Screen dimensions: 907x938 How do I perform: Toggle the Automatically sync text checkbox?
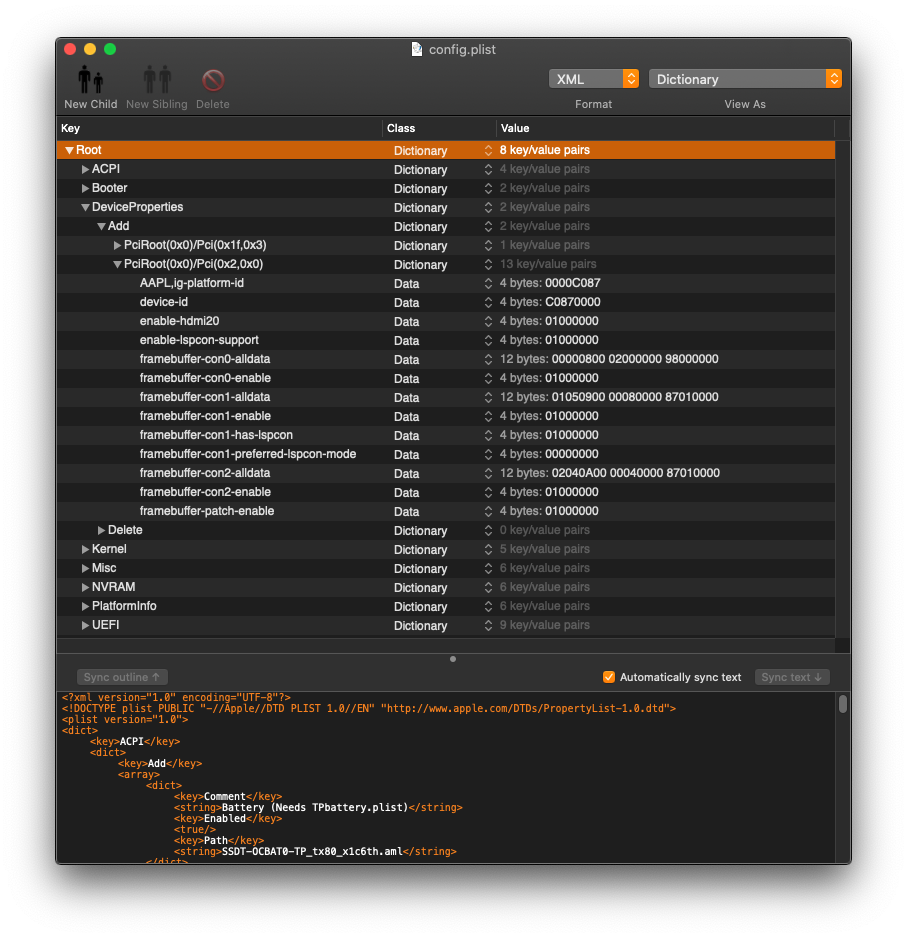pos(609,677)
